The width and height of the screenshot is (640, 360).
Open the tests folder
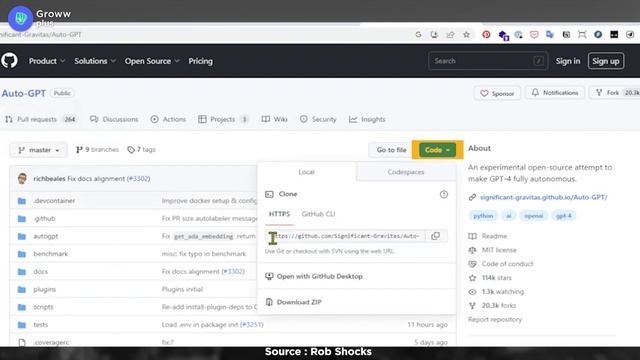pos(40,324)
